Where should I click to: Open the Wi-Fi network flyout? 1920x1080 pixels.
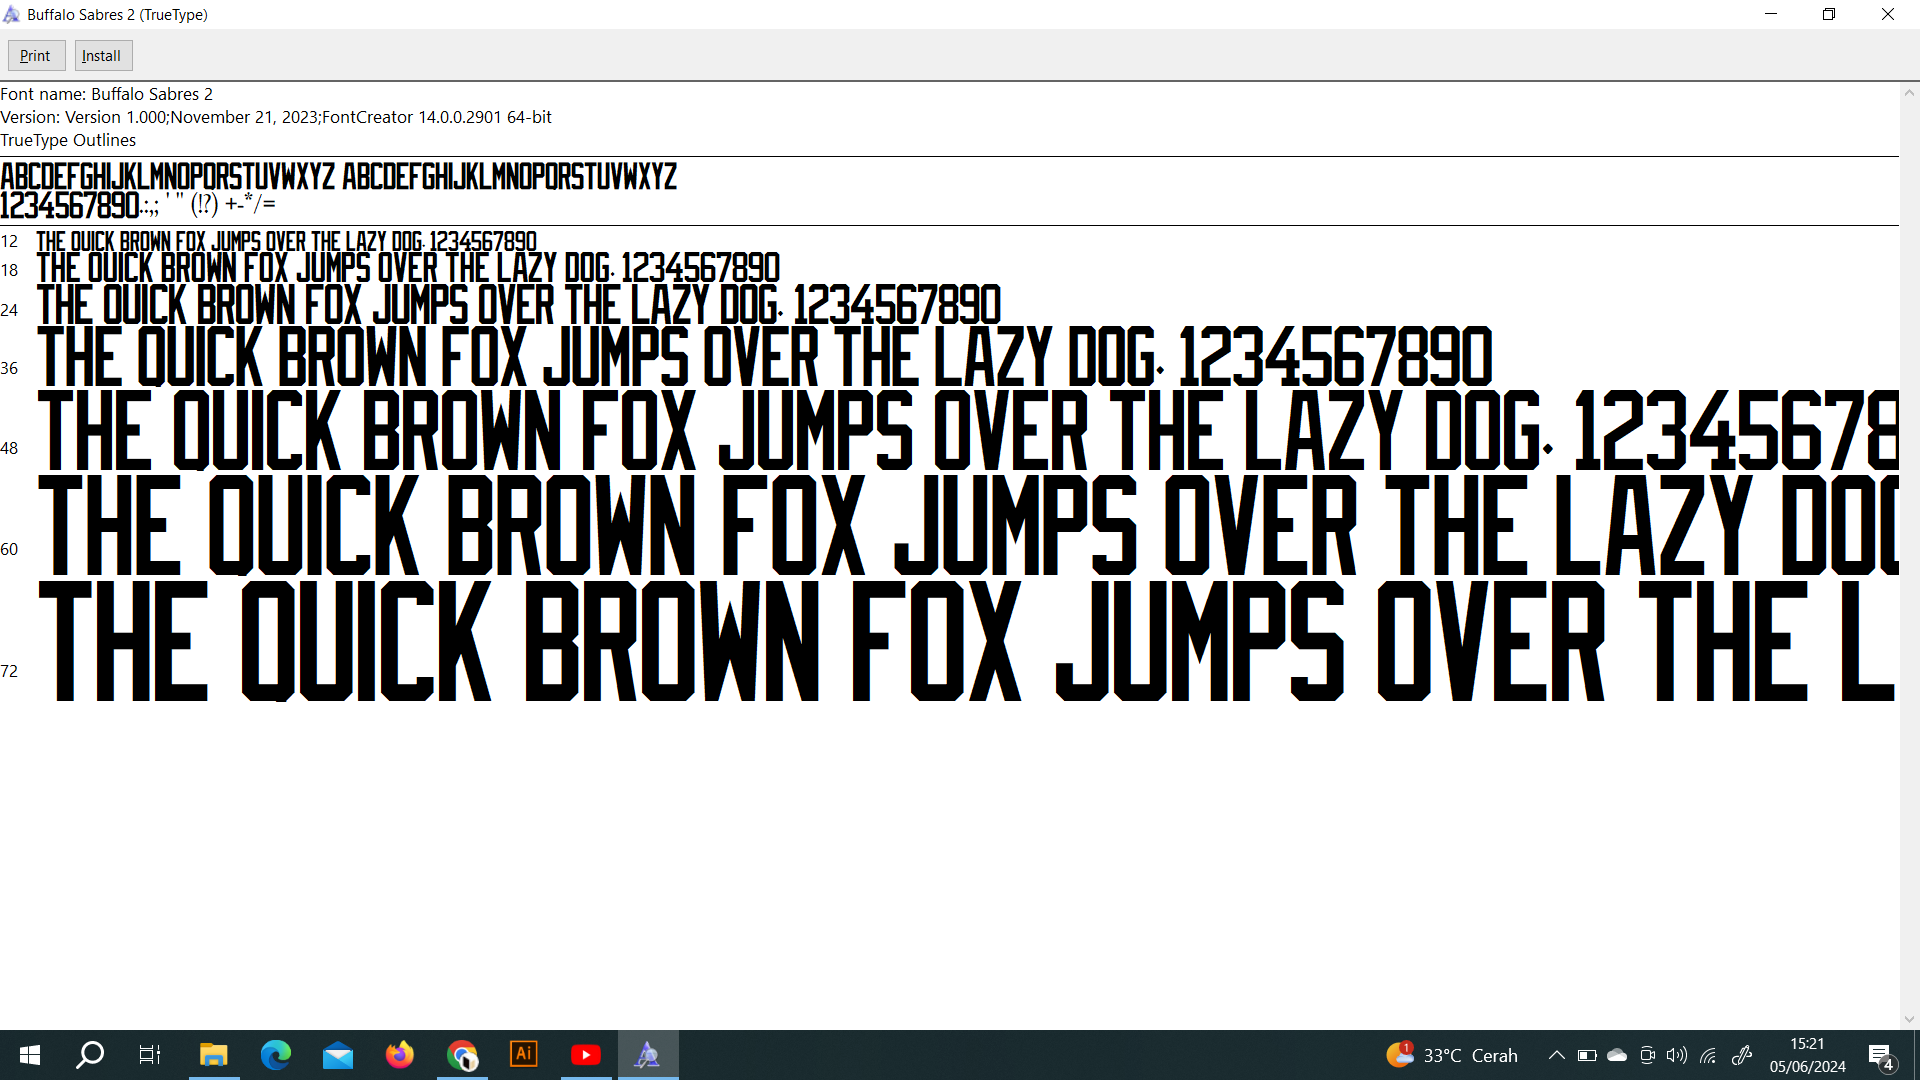click(1708, 1055)
